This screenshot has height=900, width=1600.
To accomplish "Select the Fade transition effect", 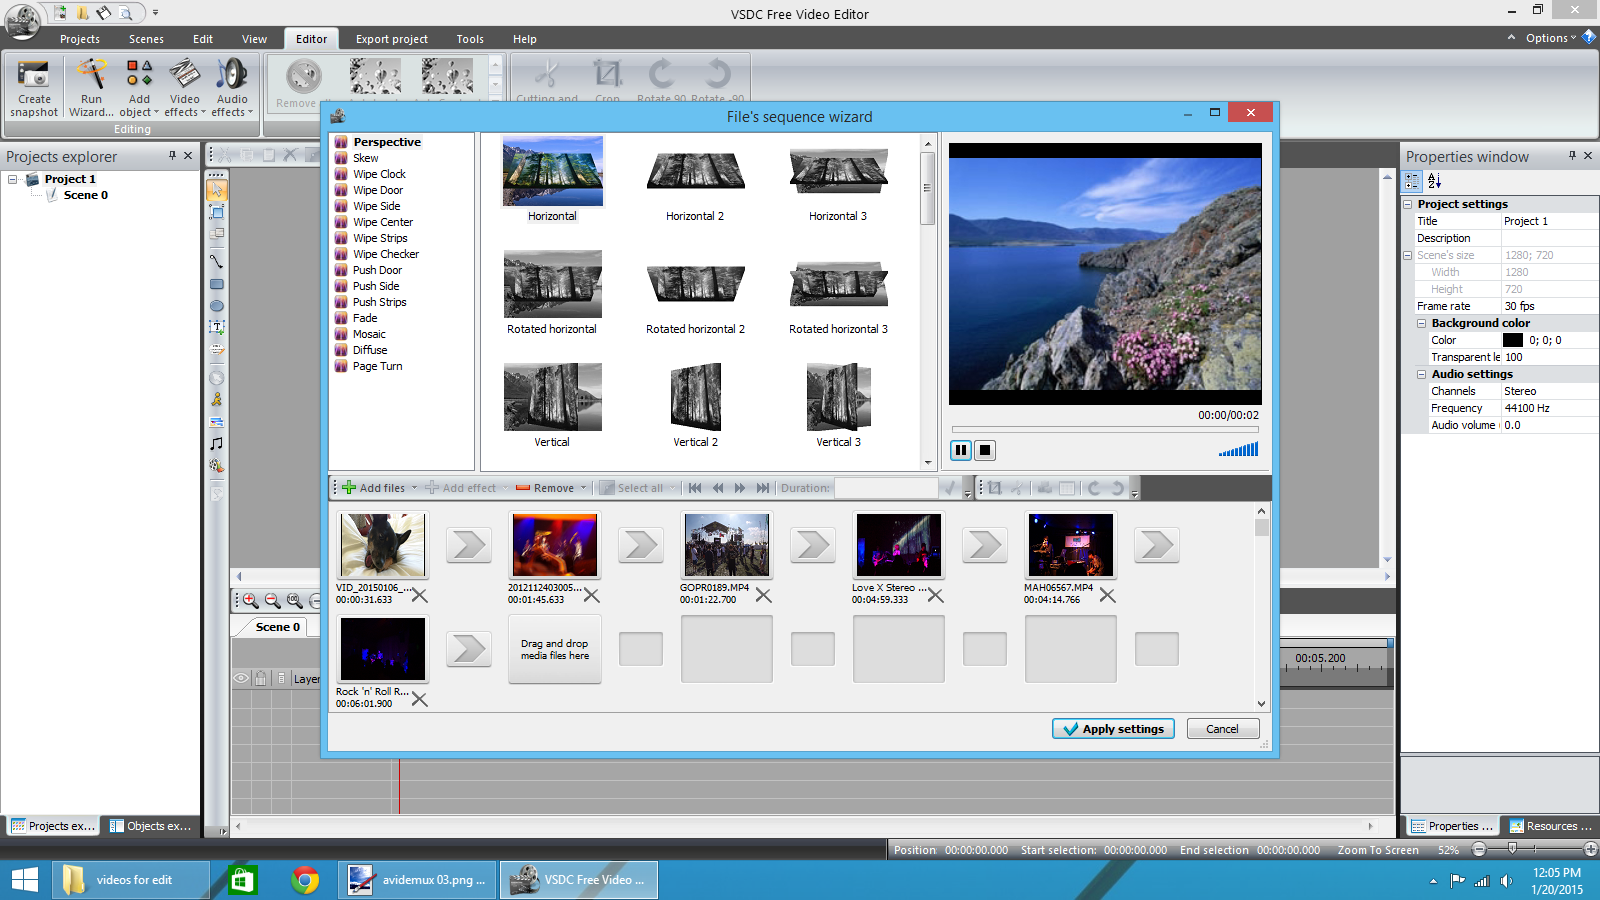I will coord(365,317).
